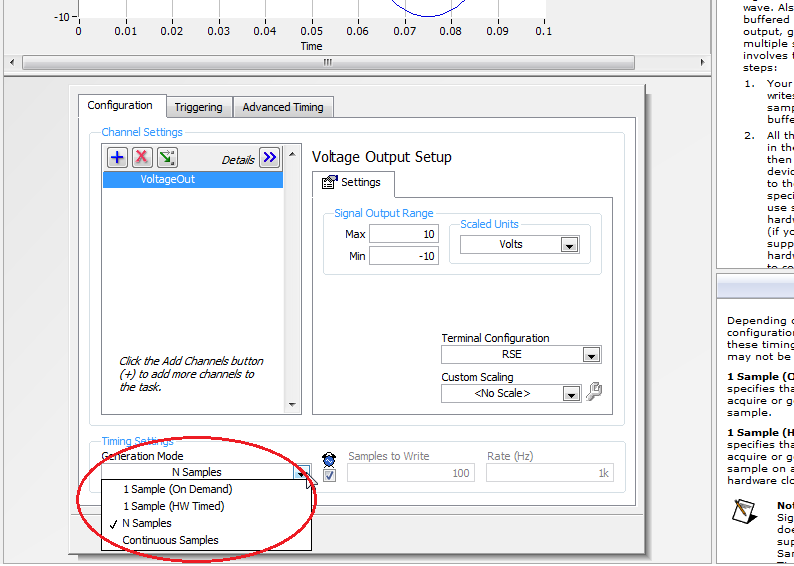Switch to the Triggering tab
The width and height of the screenshot is (794, 566).
point(198,107)
